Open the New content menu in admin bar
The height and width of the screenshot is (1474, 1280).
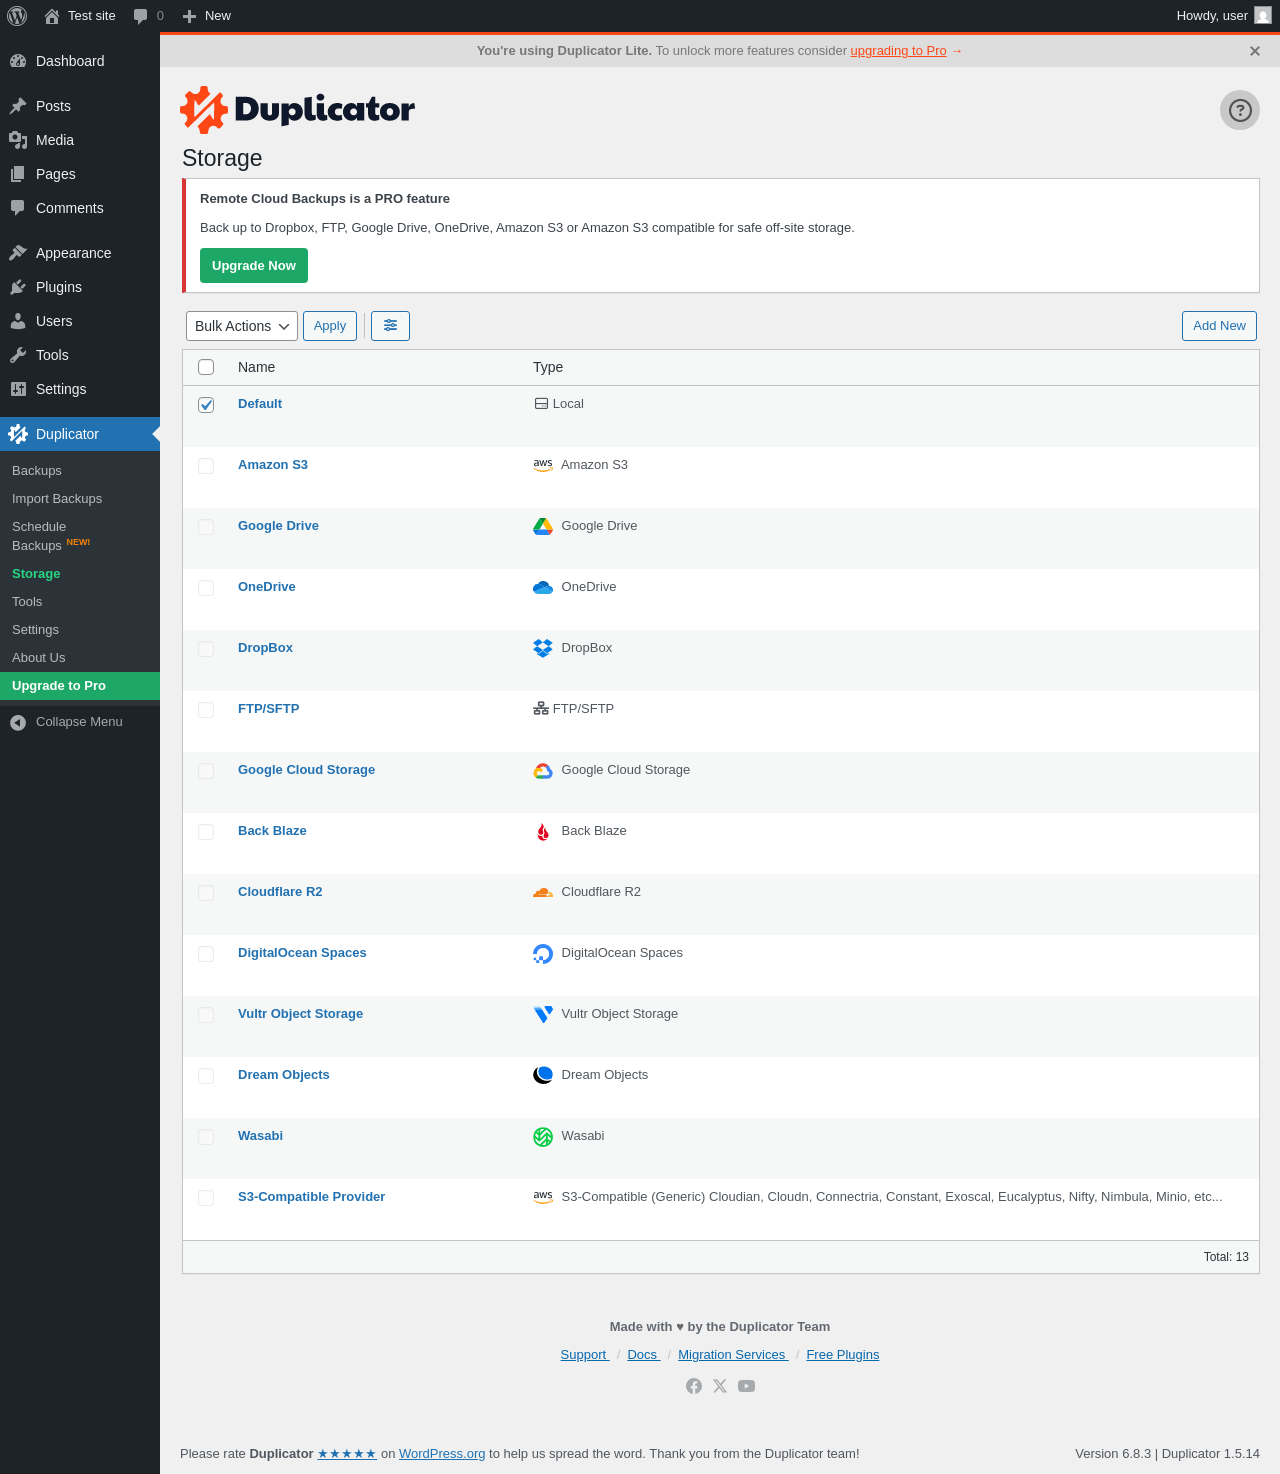point(207,16)
